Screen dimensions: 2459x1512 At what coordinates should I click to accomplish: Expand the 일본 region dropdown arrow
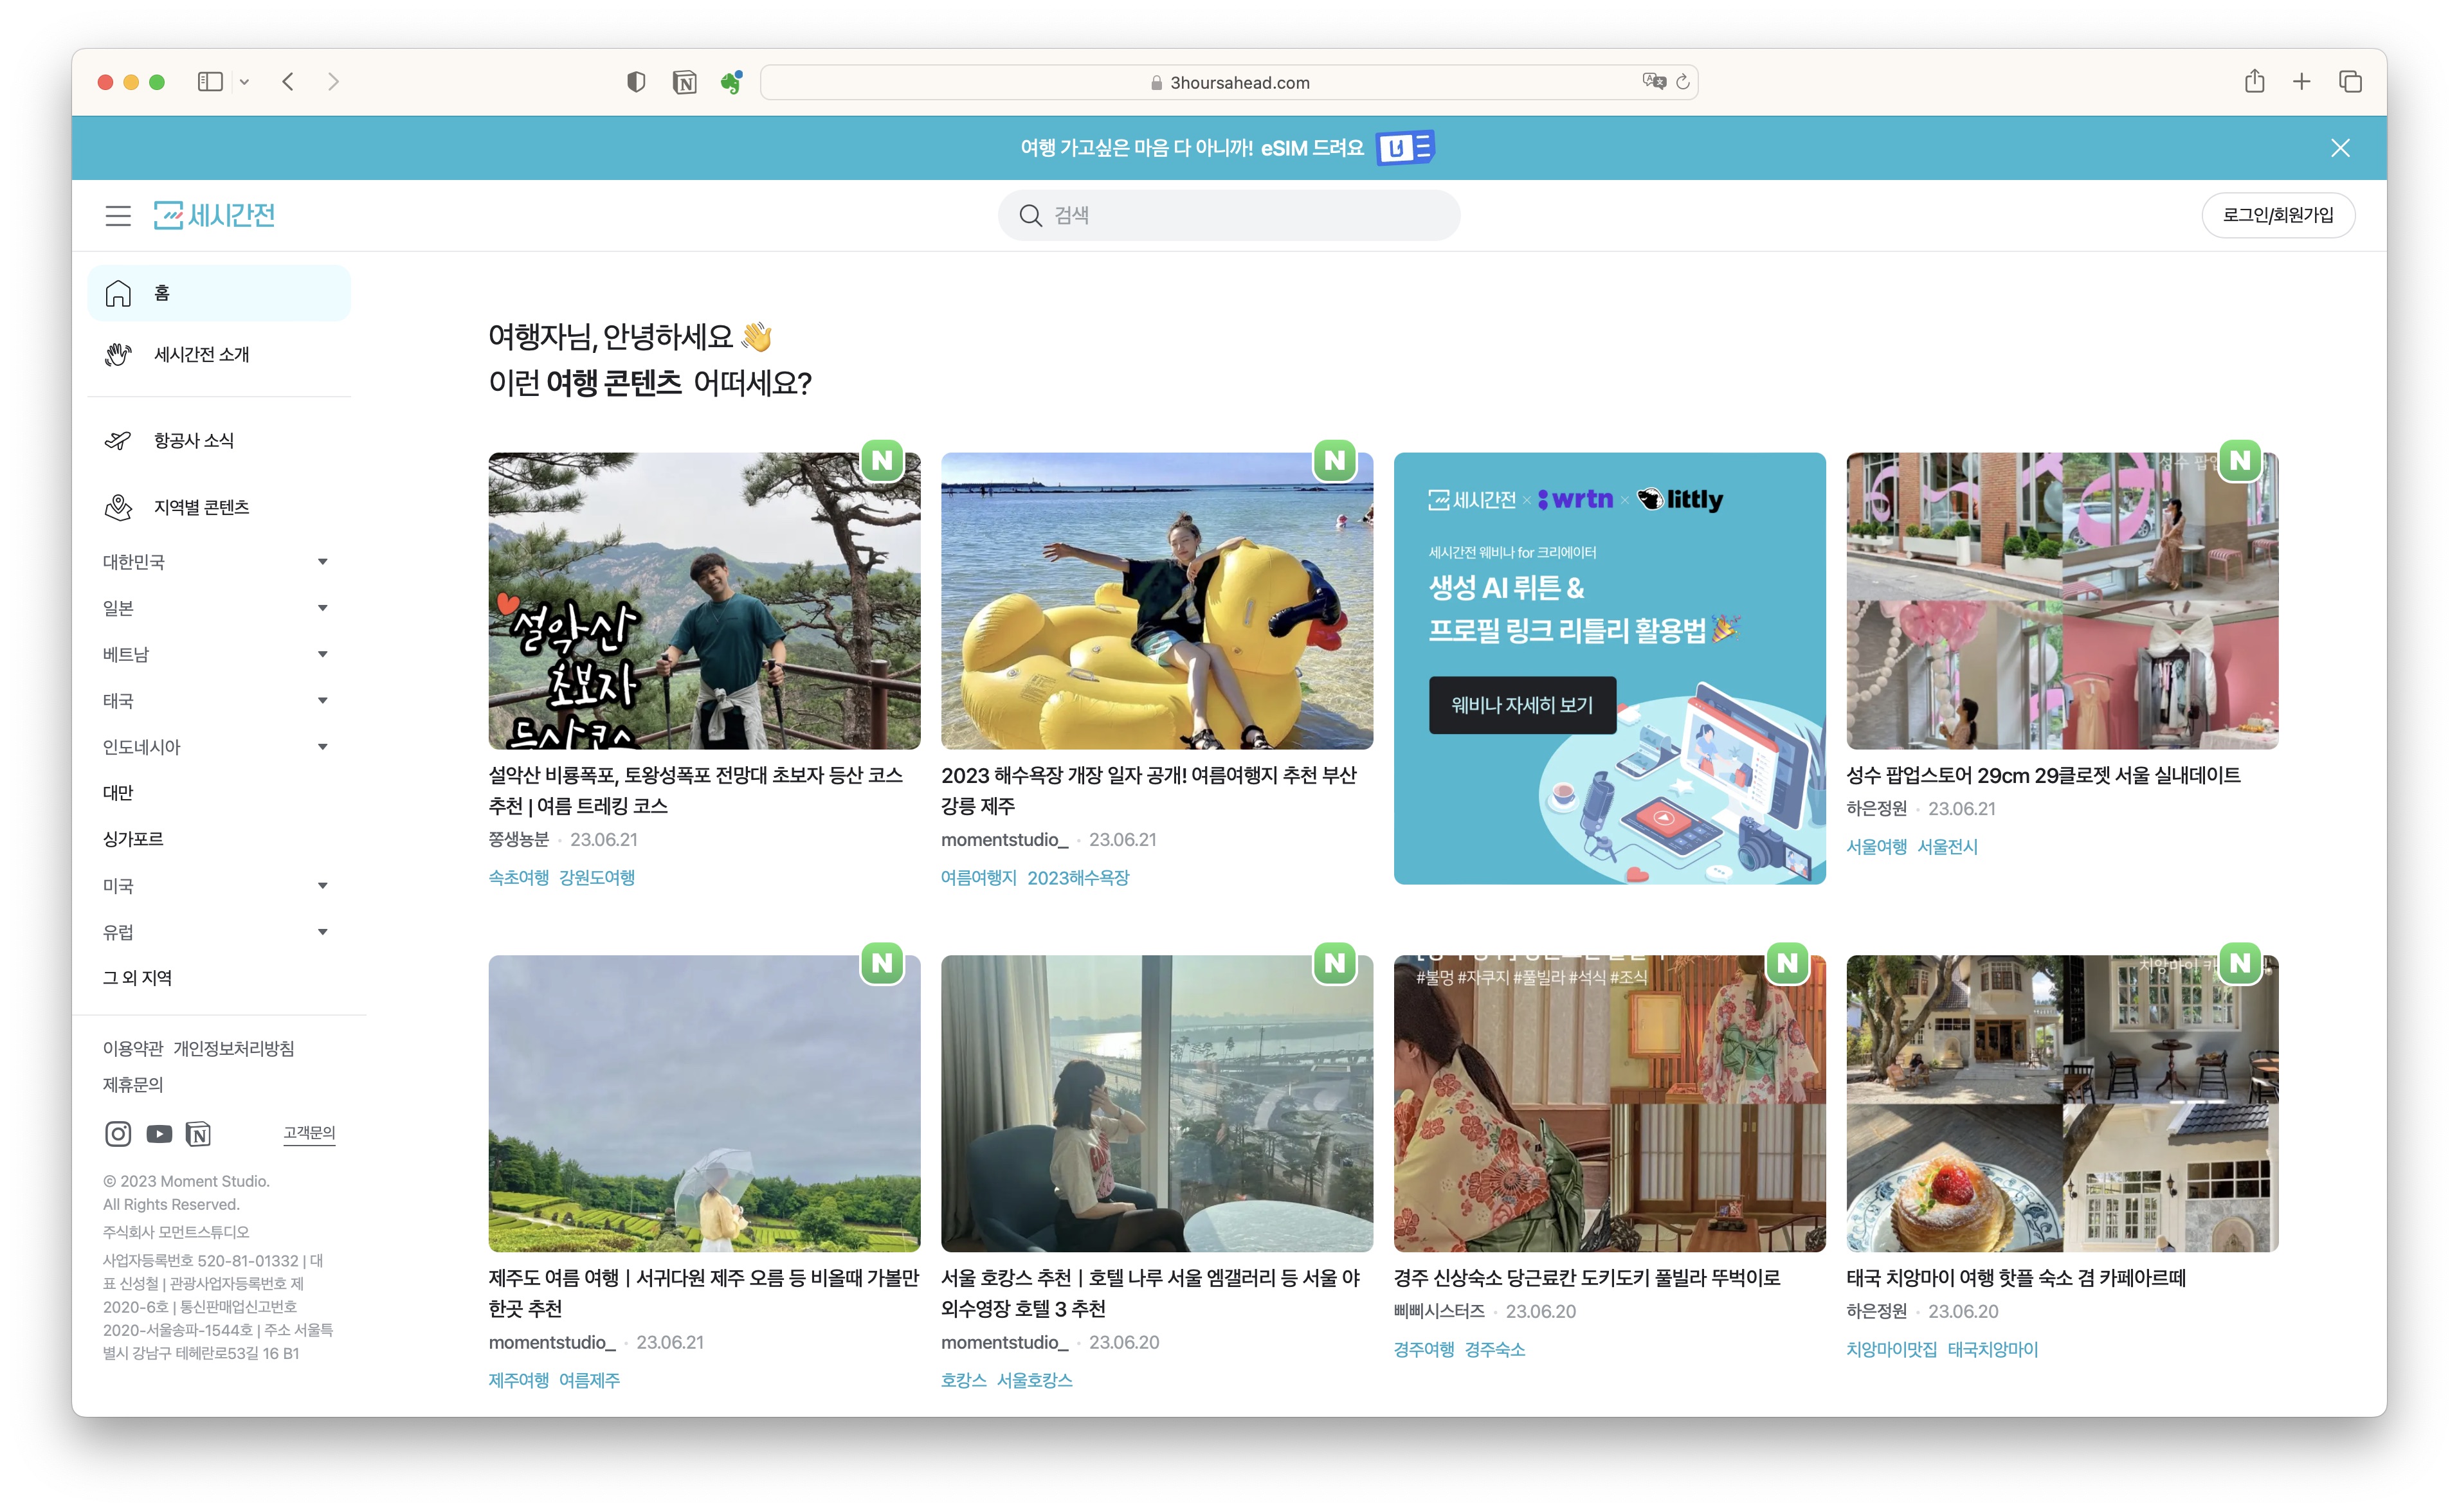(x=322, y=608)
